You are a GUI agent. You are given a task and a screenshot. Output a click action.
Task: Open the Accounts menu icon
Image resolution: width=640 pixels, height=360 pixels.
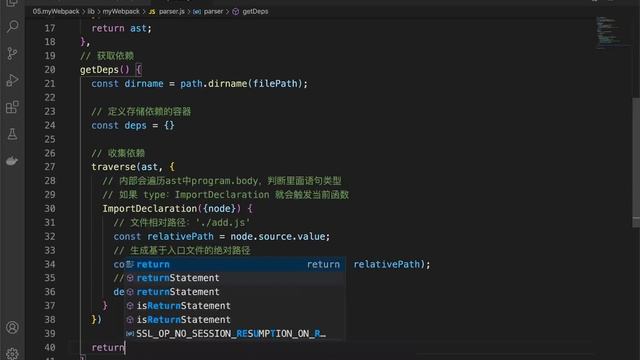tap(12, 327)
